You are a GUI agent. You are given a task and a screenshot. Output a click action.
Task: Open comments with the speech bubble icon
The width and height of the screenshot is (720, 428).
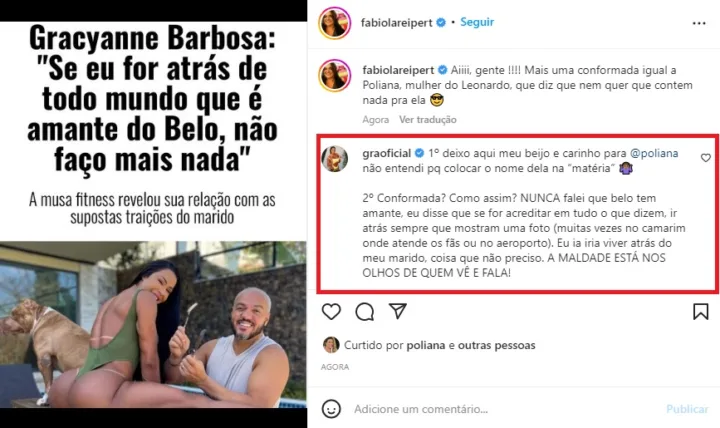(365, 312)
